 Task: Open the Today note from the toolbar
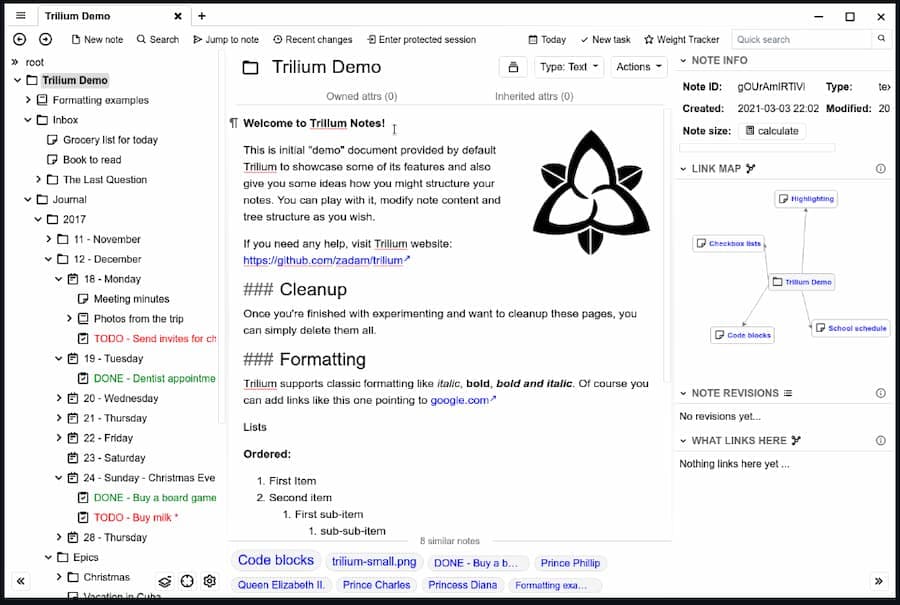click(x=548, y=40)
